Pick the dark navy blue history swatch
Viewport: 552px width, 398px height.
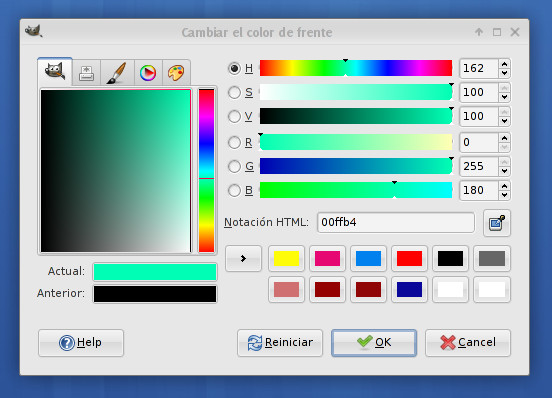click(x=409, y=290)
